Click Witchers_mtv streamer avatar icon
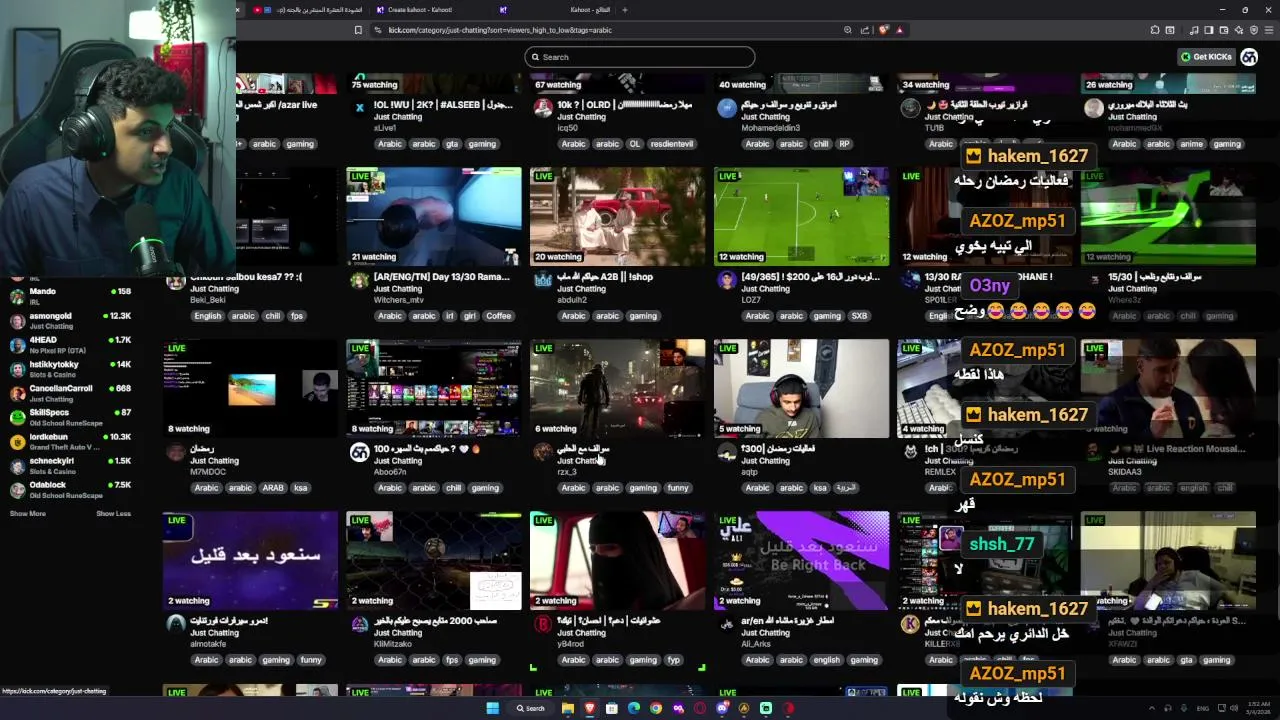This screenshot has width=1280, height=720. (359, 281)
